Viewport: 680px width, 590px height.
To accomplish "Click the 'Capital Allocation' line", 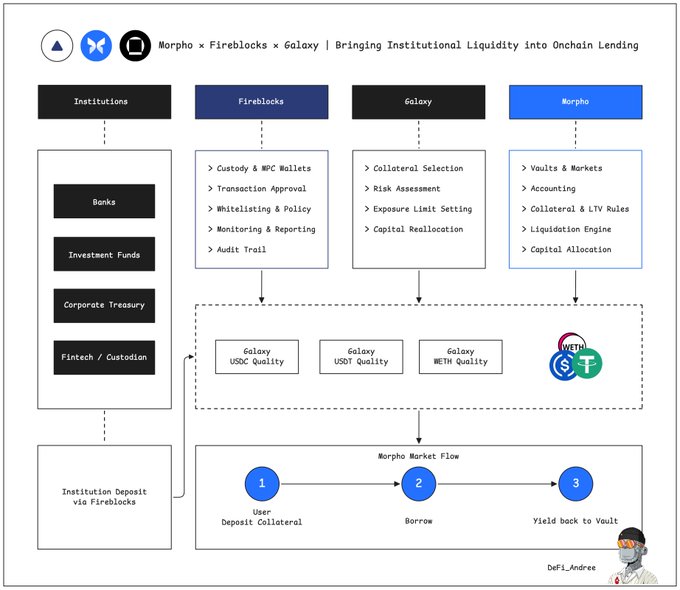I will (x=566, y=249).
